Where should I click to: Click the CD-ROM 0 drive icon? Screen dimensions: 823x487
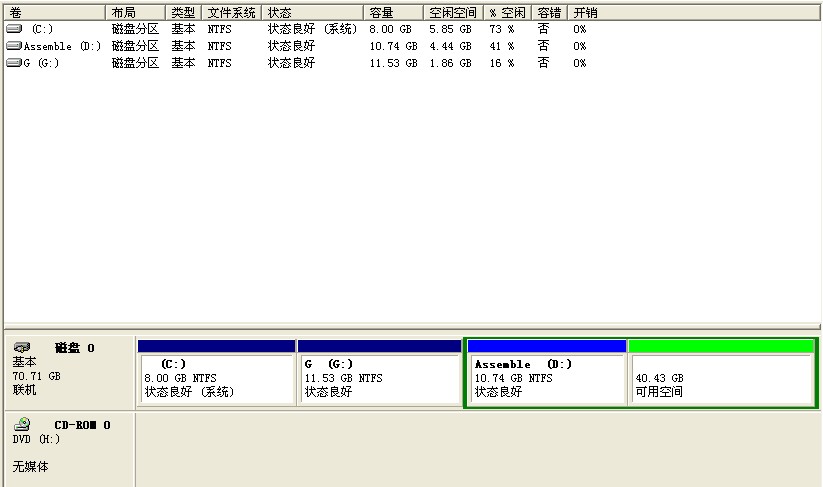[x=22, y=424]
